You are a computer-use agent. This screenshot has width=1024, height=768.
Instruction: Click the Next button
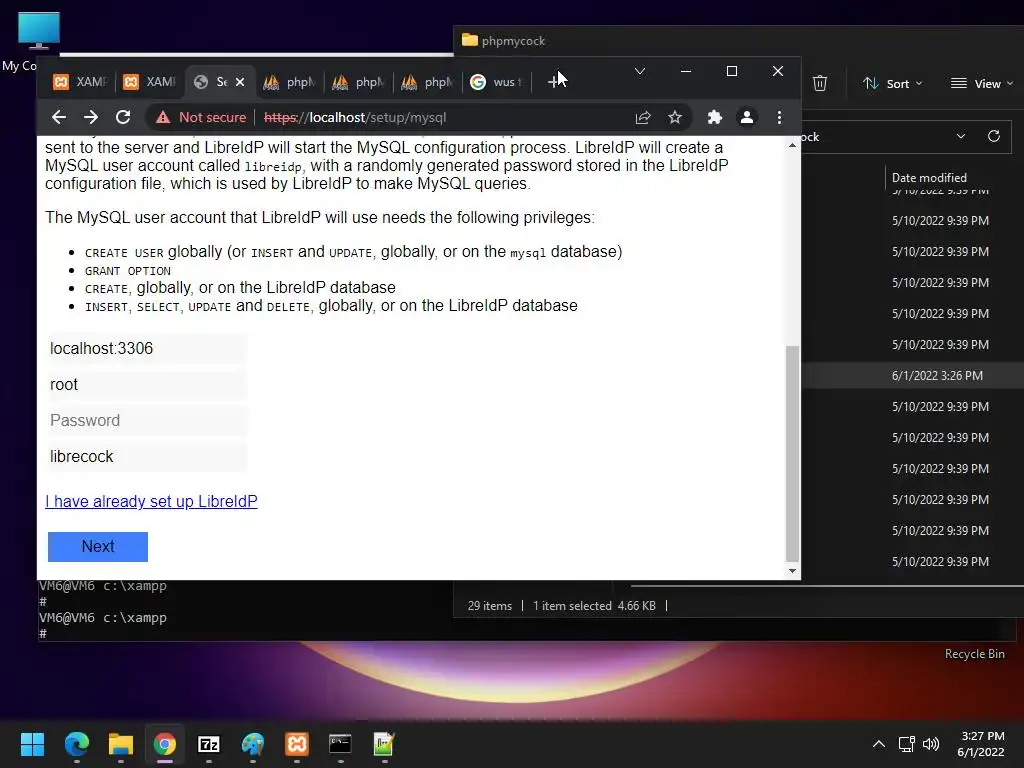[x=98, y=547]
